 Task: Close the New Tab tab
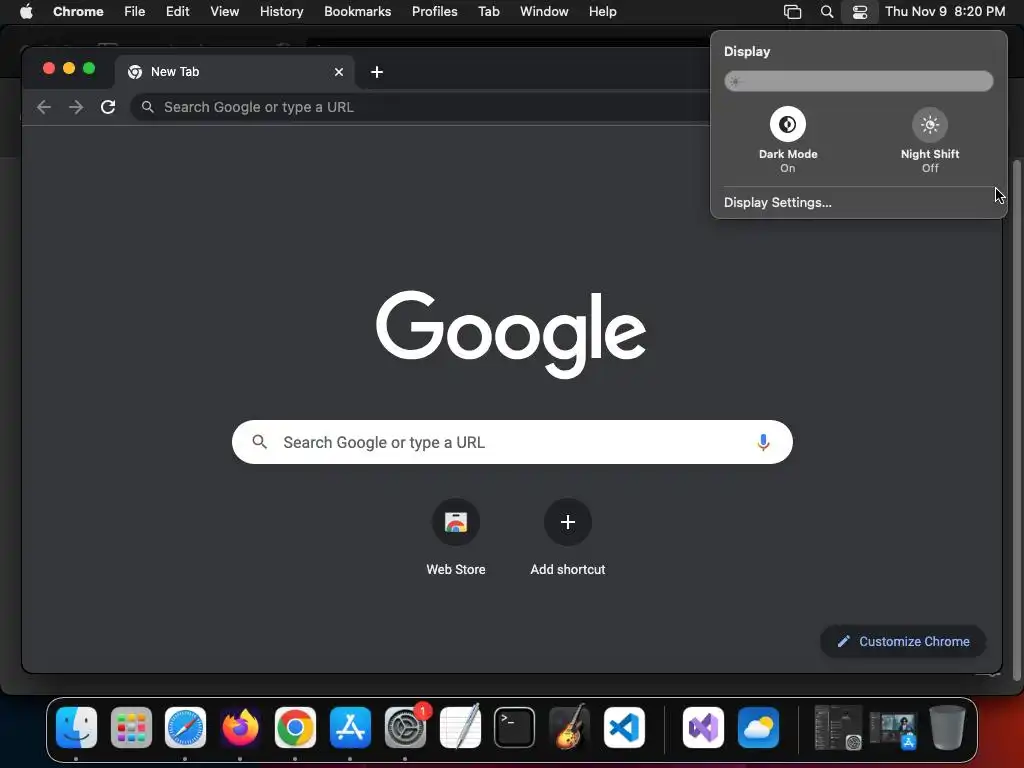pyautogui.click(x=339, y=72)
